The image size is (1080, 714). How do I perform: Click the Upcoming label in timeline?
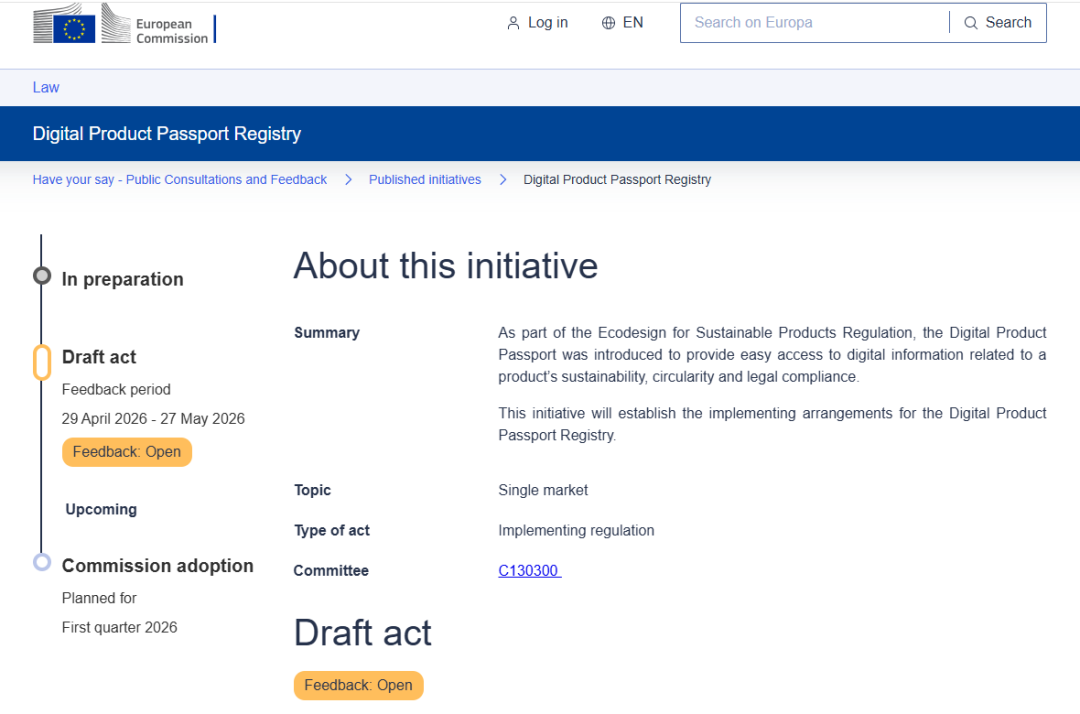click(101, 510)
